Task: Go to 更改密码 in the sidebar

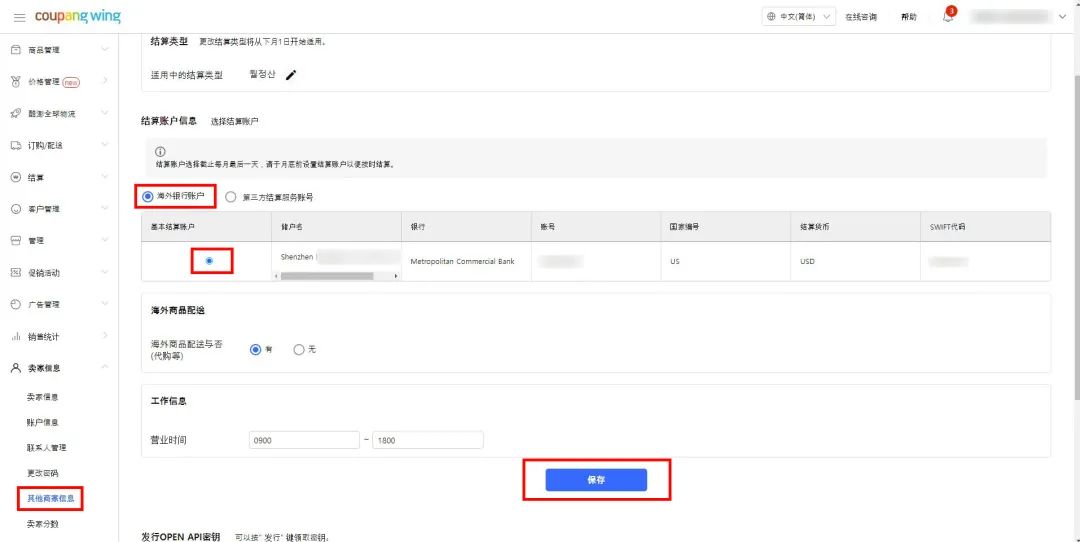Action: [x=42, y=472]
